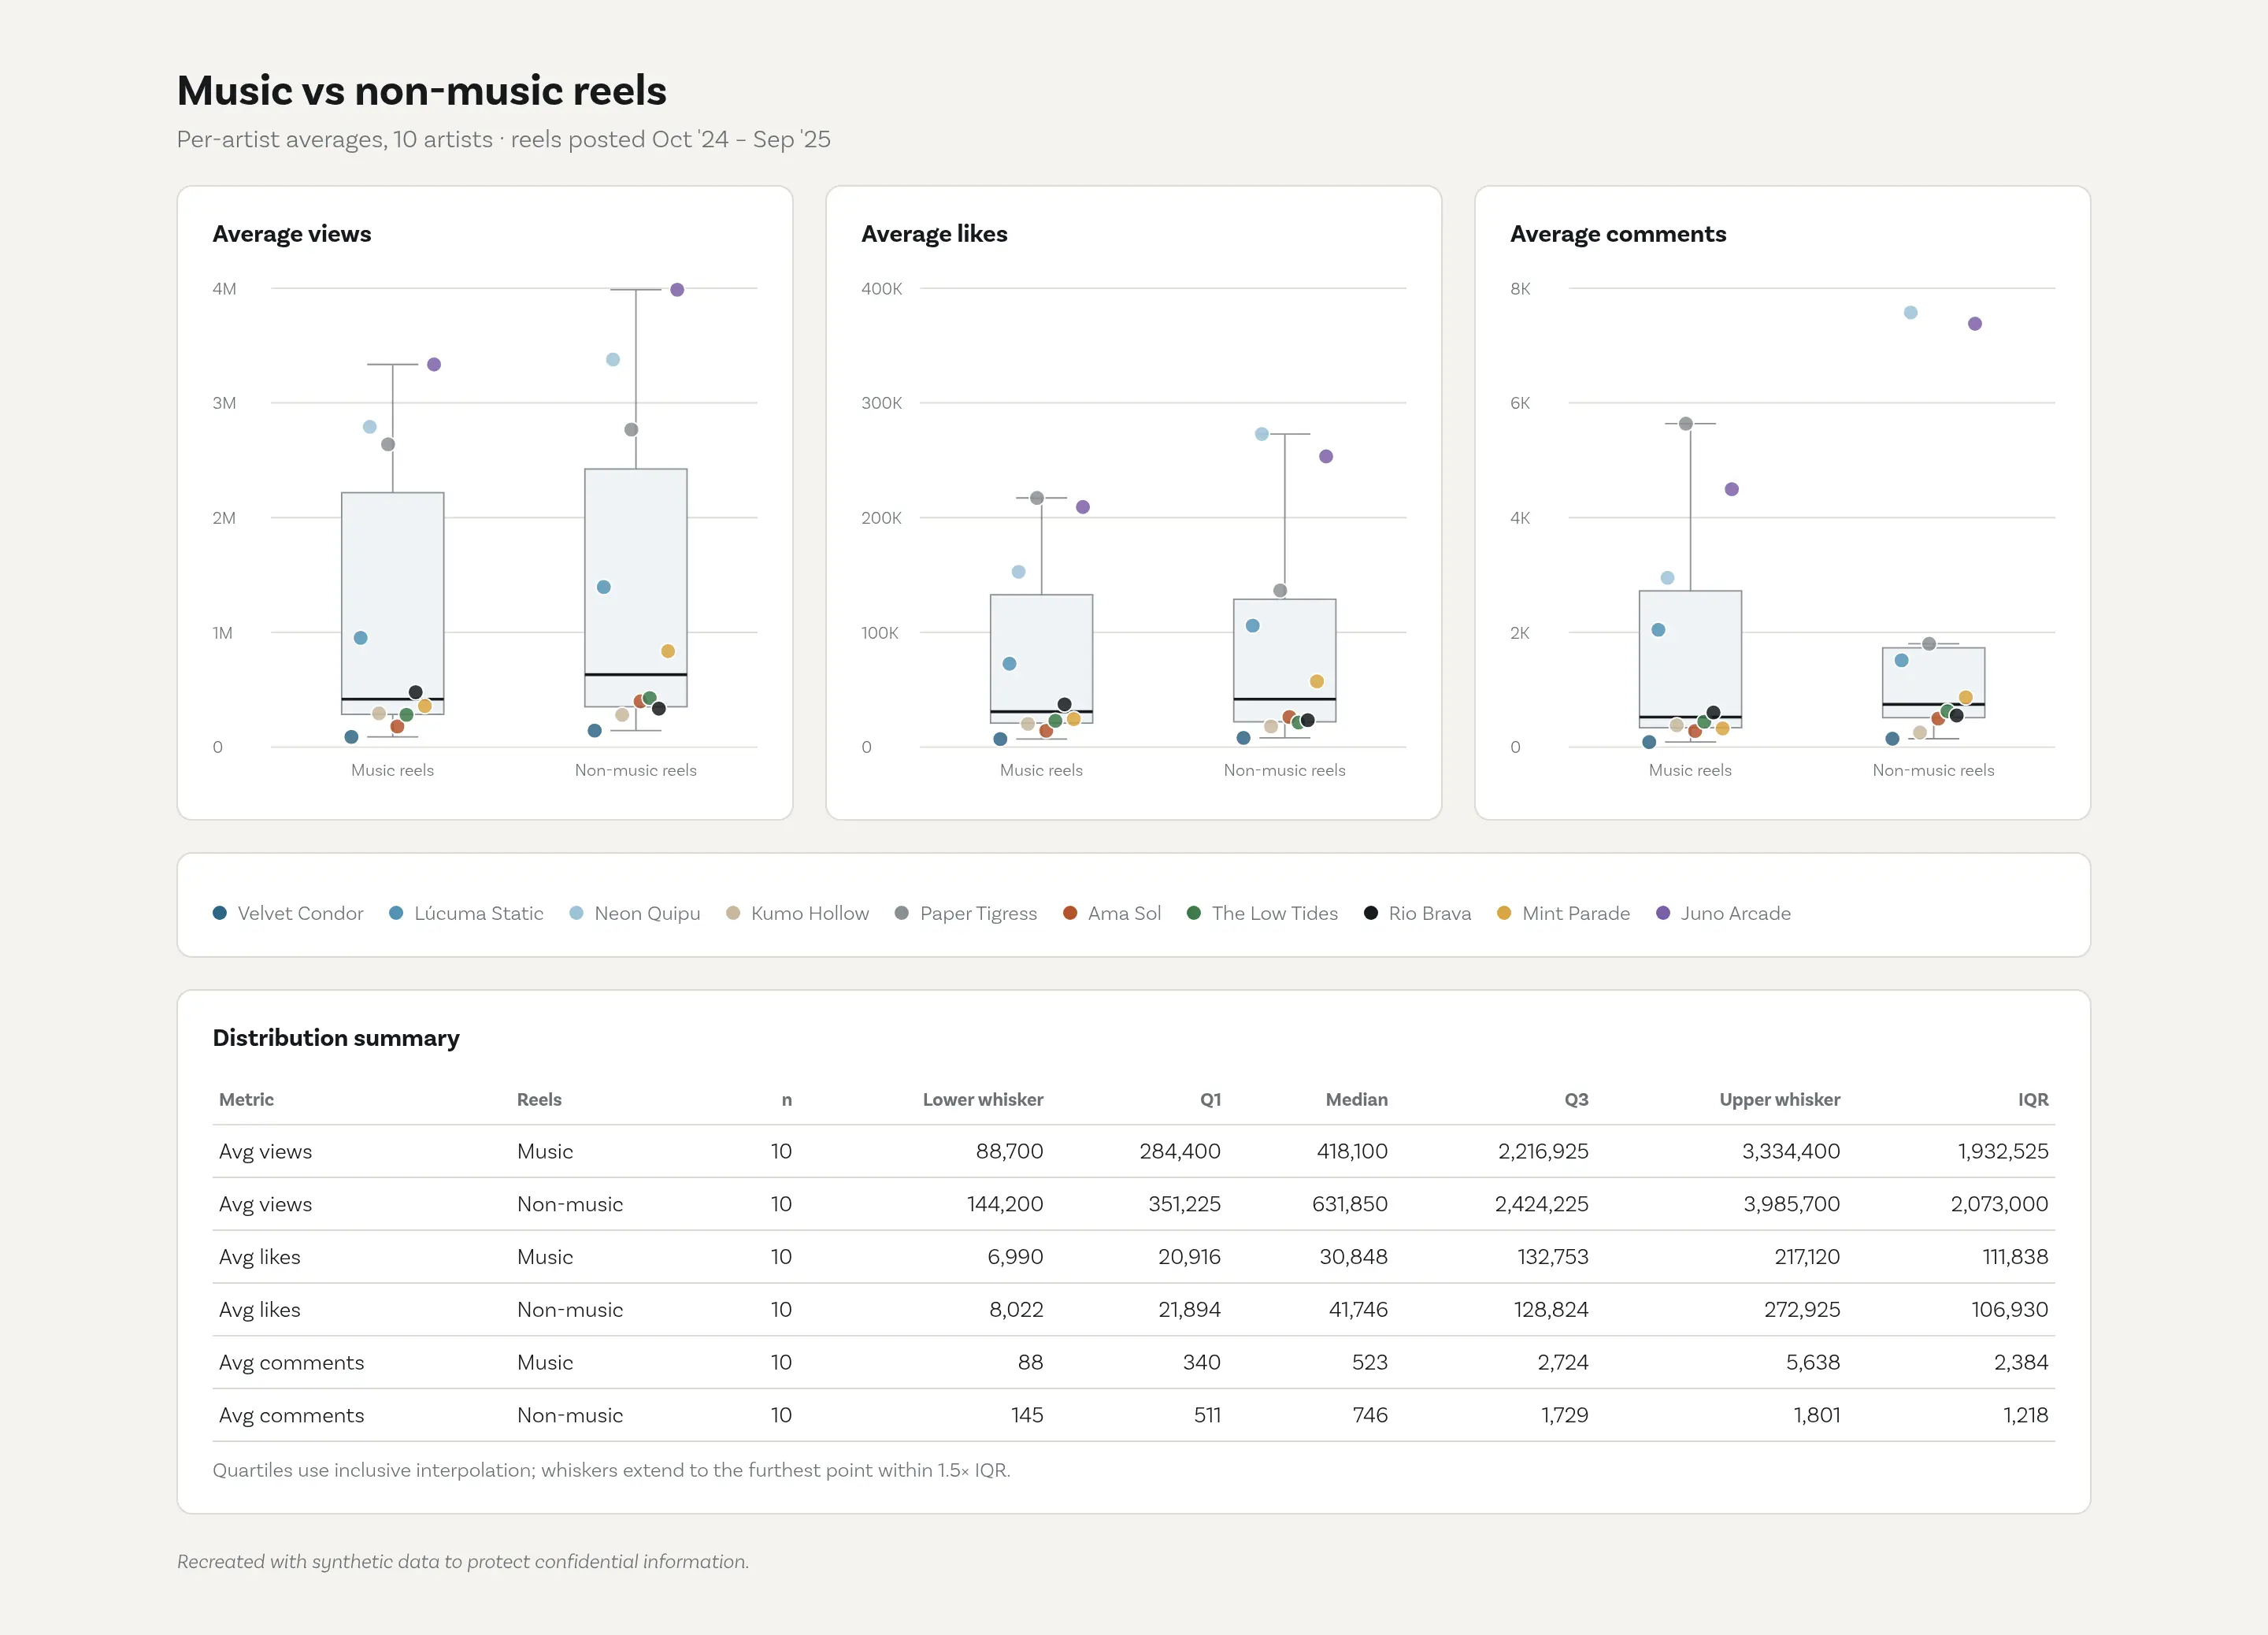Click the 2,384 IQR value

pyautogui.click(x=2021, y=1362)
